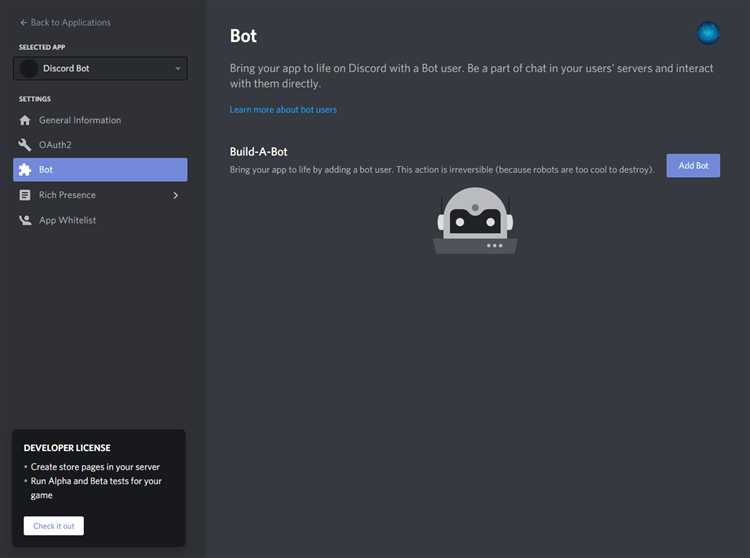Screen dimensions: 750x558
Task: Open App Whitelist settings
Action: pyautogui.click(x=100, y=220)
